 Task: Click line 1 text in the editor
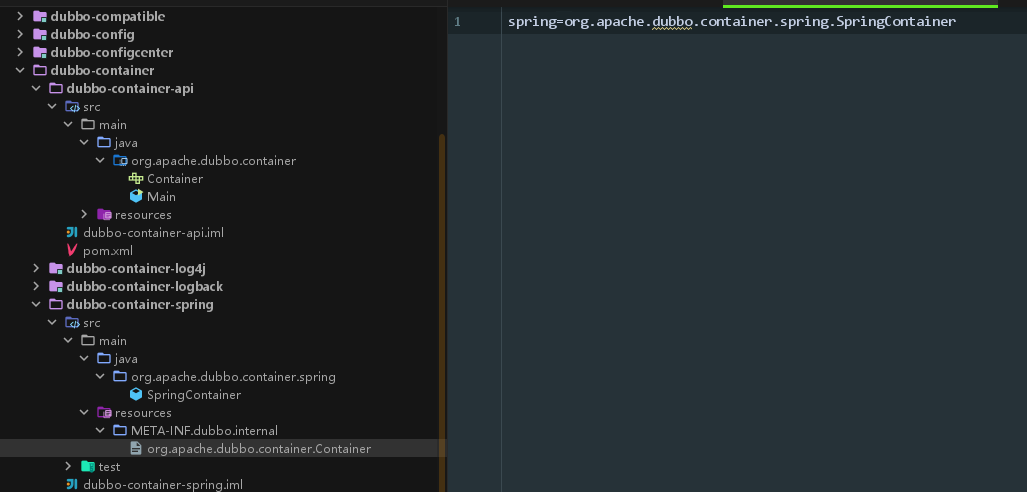[x=731, y=22]
